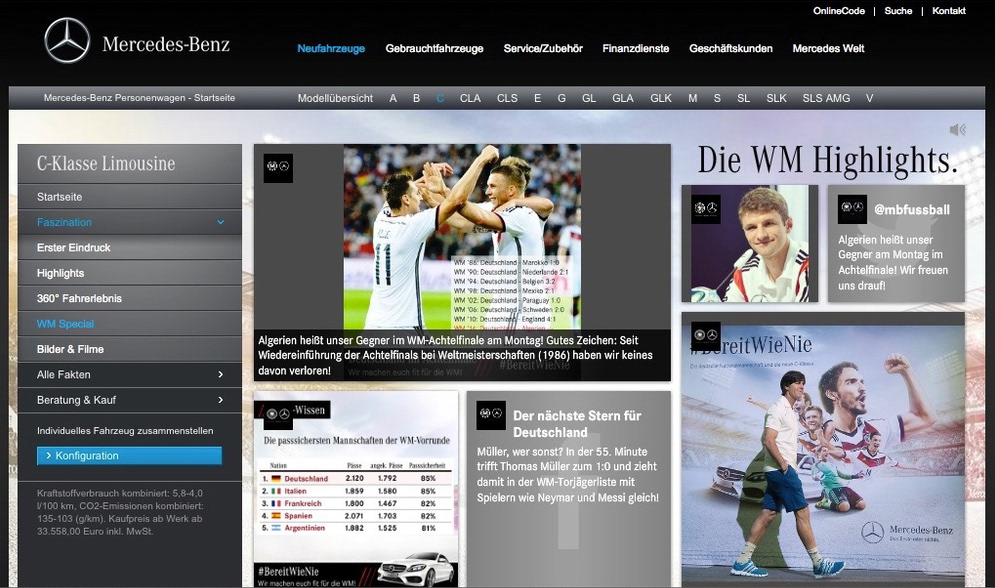
Task: Click the Mercedes-Benz wordmark in header
Action: [x=166, y=44]
